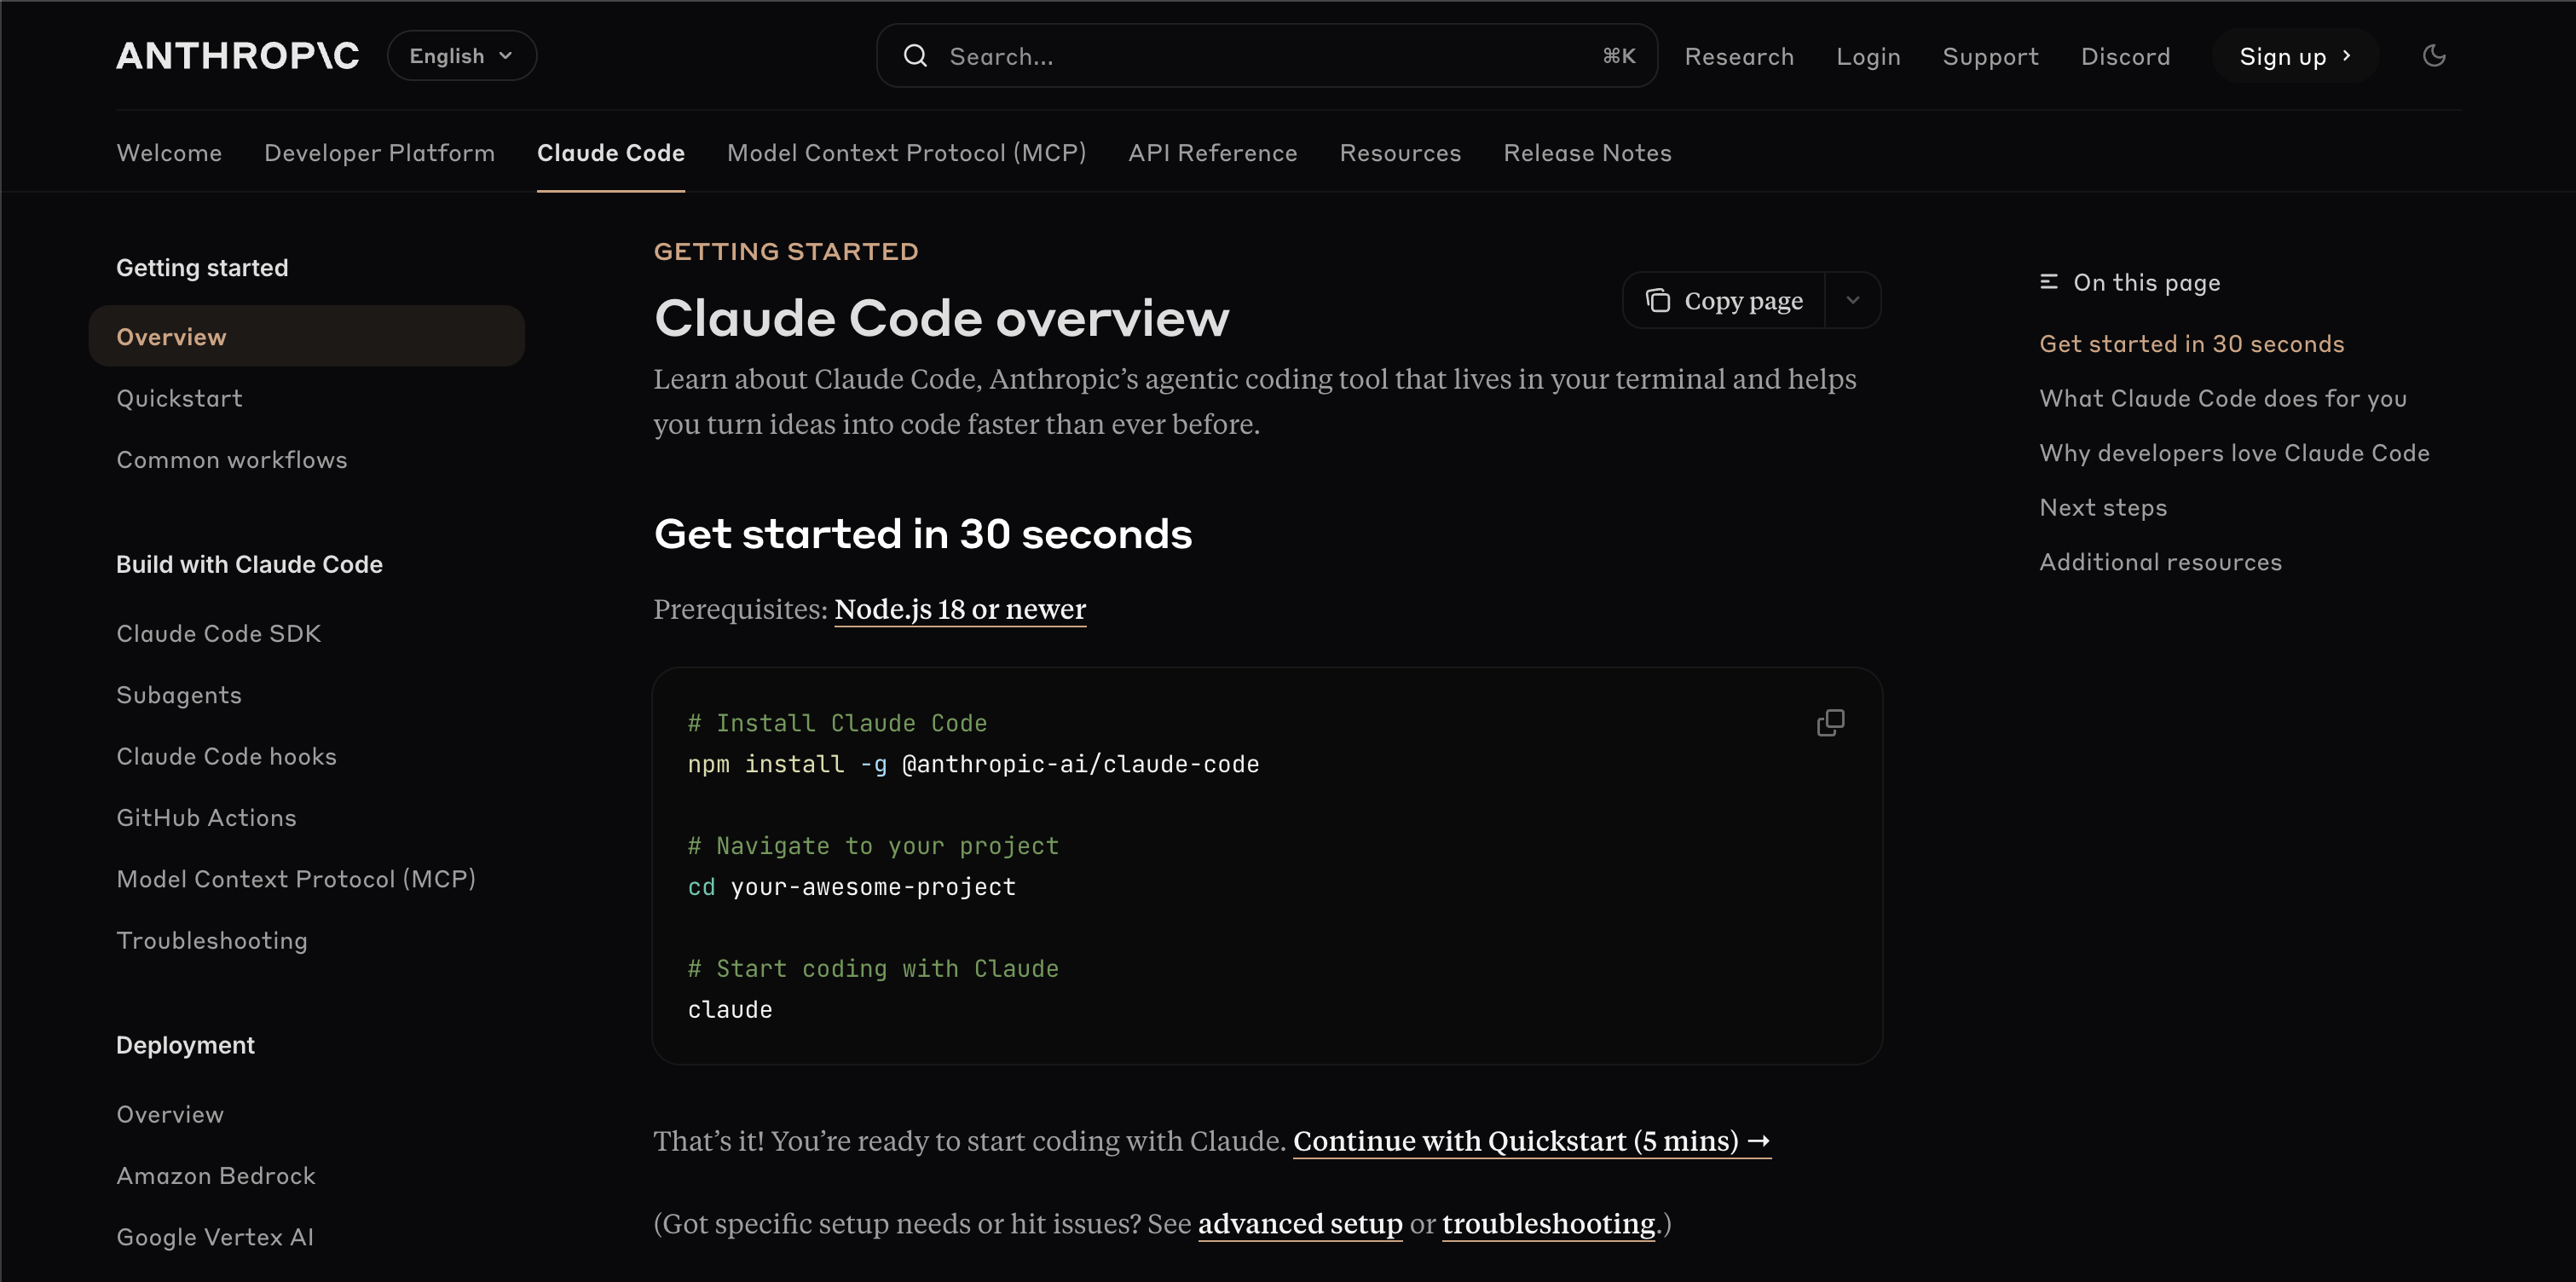Click the search magnifier icon

click(915, 56)
